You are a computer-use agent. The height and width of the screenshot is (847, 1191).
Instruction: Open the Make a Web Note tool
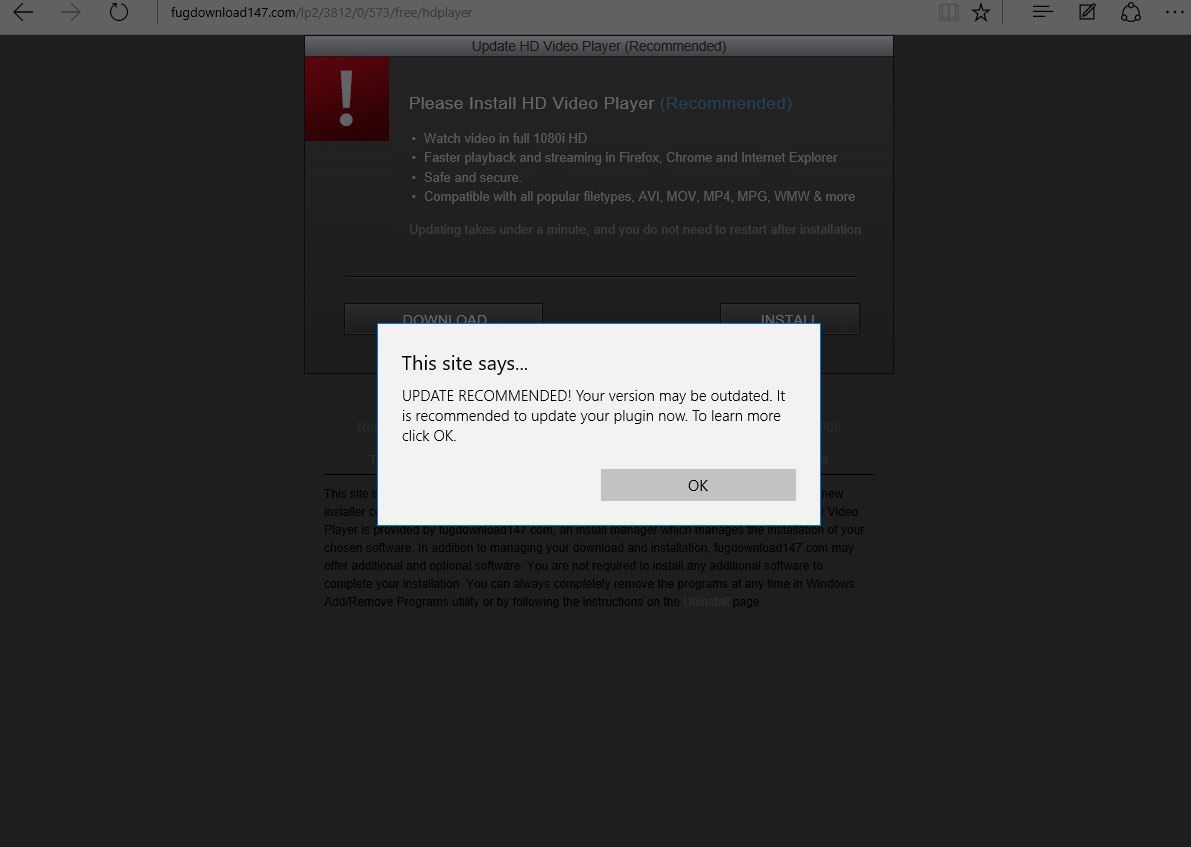click(1087, 13)
